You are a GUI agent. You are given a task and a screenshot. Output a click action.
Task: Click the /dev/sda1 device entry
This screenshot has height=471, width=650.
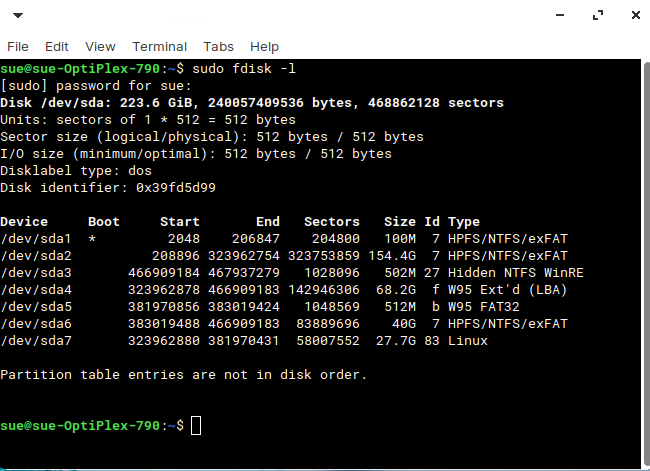click(x=36, y=239)
